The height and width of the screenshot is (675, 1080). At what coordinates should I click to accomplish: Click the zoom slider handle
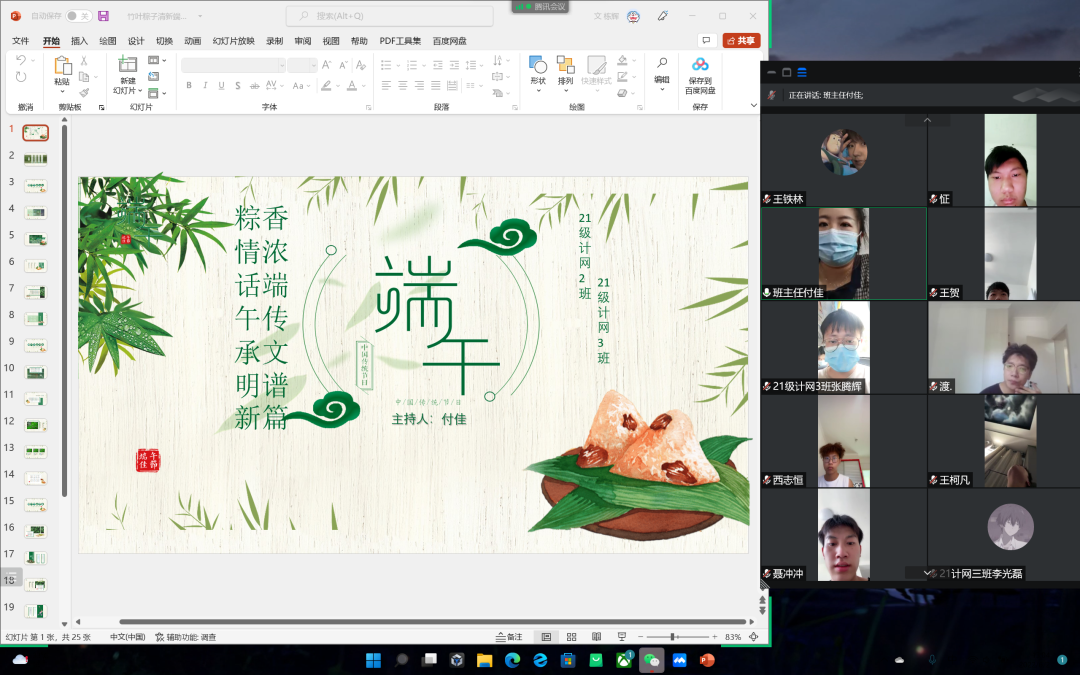[x=673, y=637]
